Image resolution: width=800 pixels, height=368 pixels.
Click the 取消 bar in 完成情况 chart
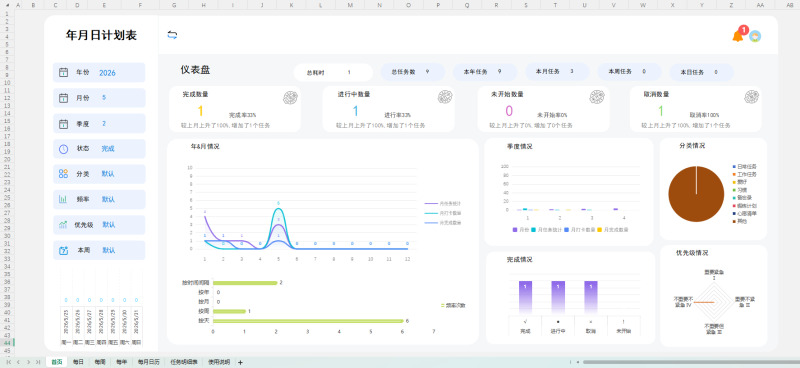(591, 298)
